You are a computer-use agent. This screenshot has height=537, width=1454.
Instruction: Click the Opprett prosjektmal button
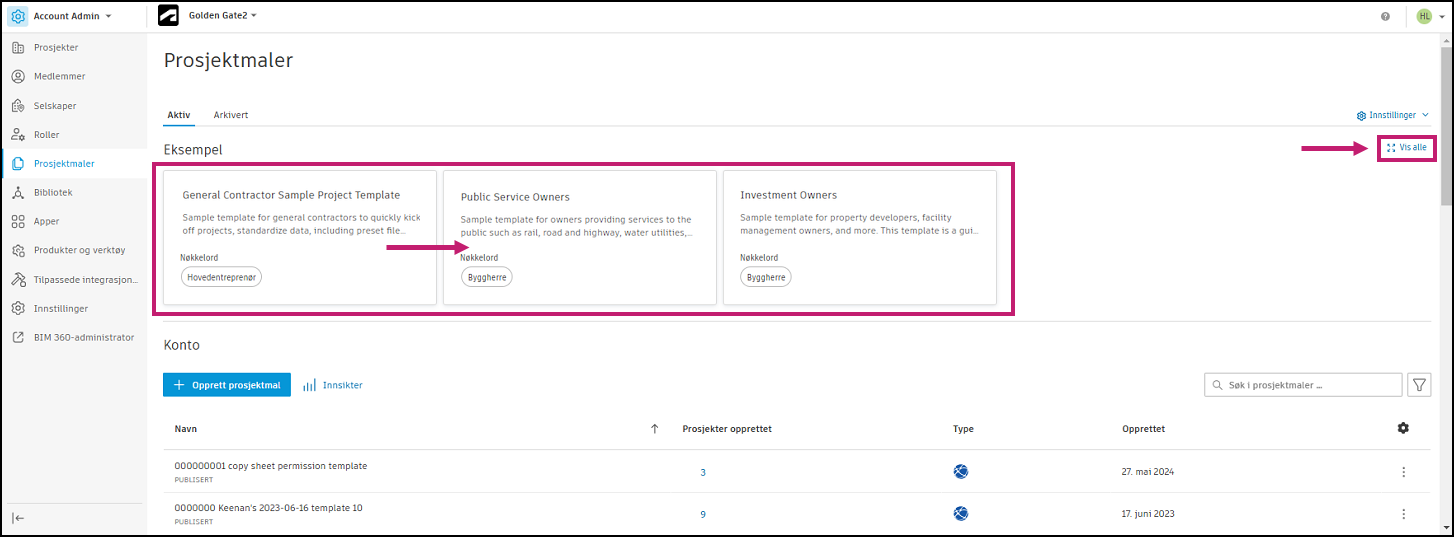point(227,385)
